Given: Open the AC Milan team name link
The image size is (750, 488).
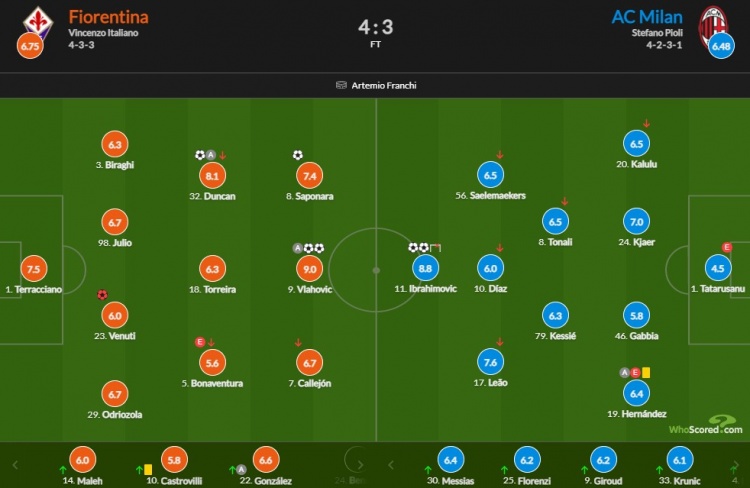Looking at the screenshot, I should 647,17.
